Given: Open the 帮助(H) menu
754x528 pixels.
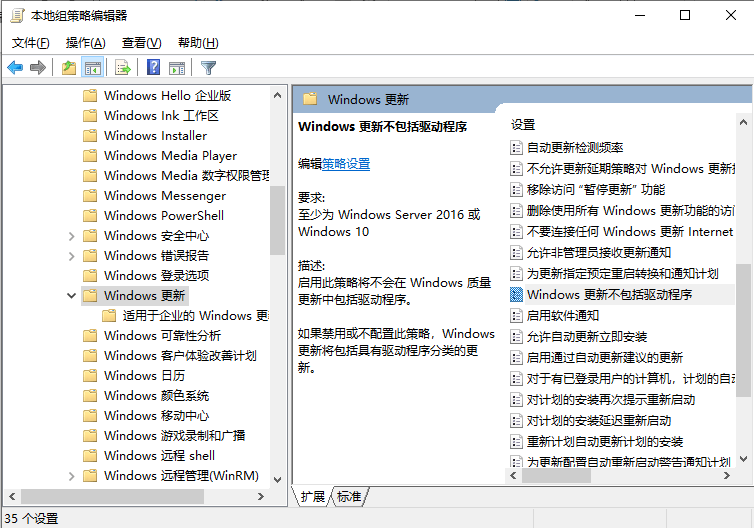Looking at the screenshot, I should (198, 43).
